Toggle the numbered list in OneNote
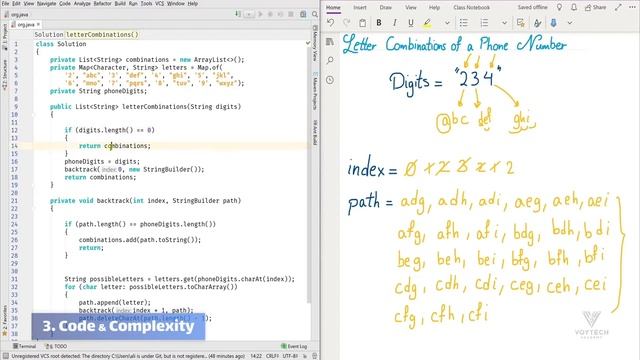Image resolution: width=640 pixels, height=360 pixels. pos(484,23)
